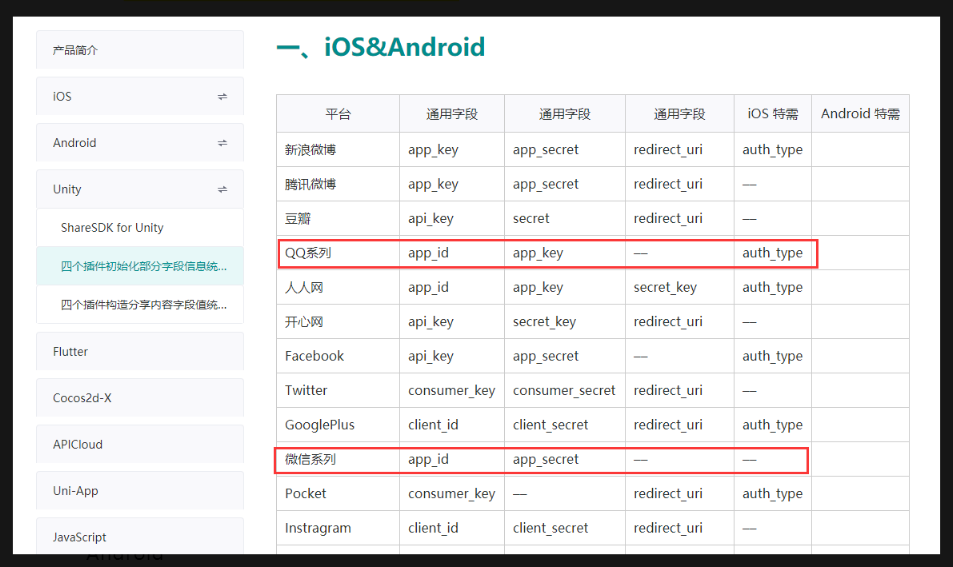This screenshot has height=567, width=953.
Task: Click consumer_key in the Pocket row
Action: click(x=452, y=494)
